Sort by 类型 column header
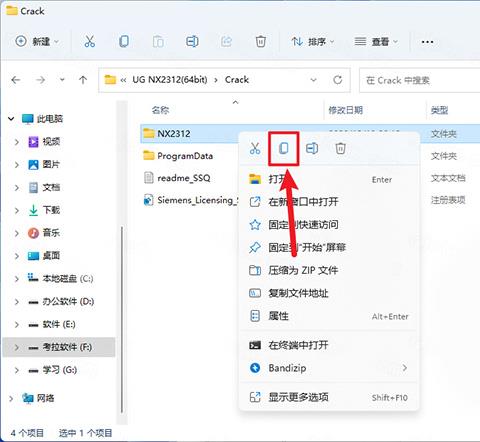480x442 pixels. point(439,110)
